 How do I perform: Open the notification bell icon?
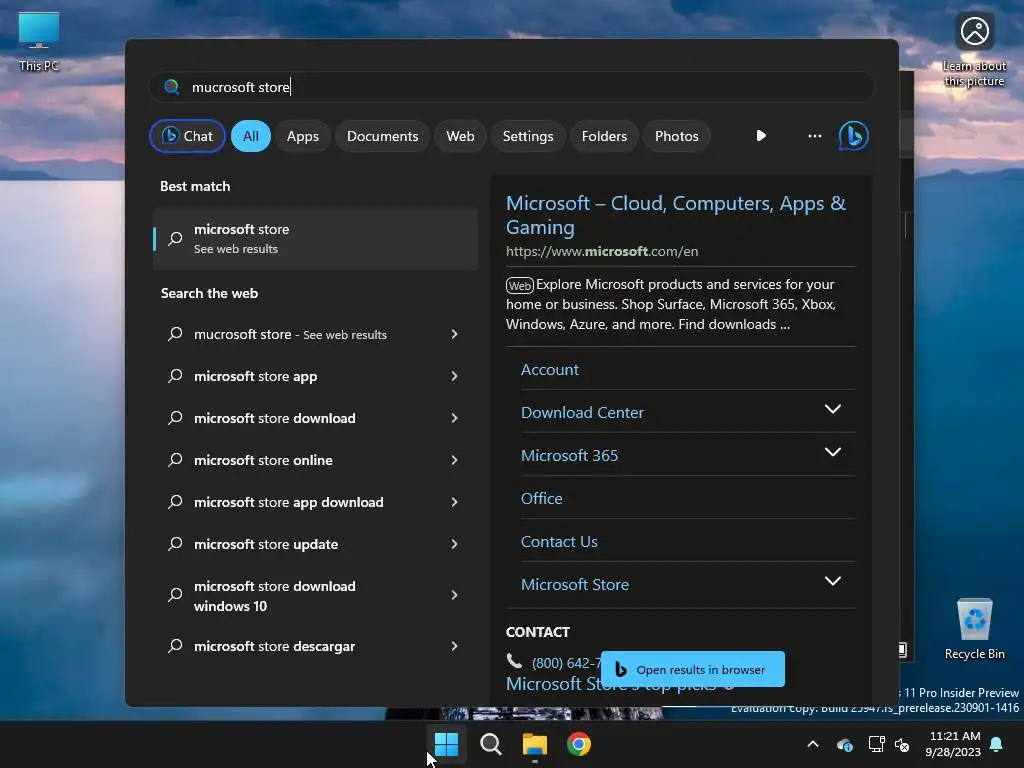[997, 744]
